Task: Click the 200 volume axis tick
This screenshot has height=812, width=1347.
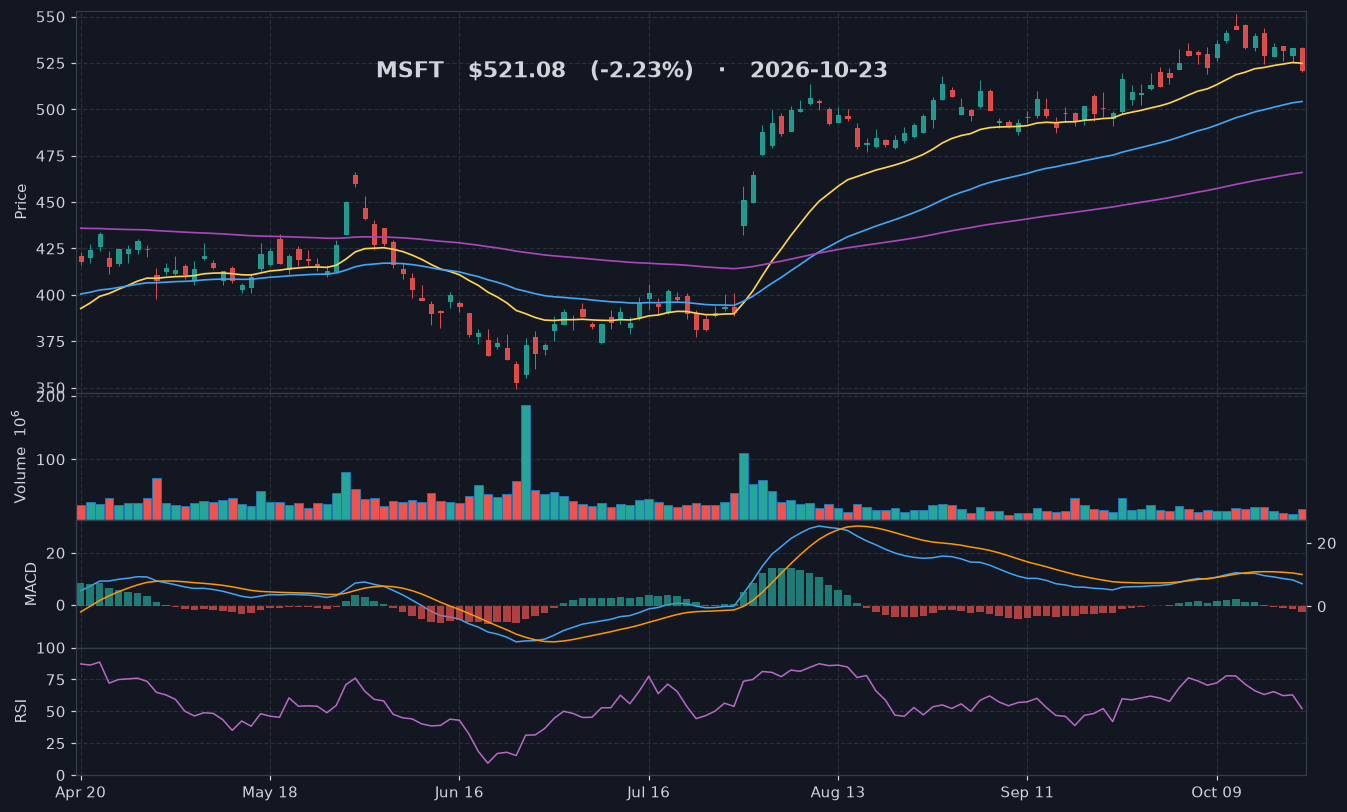Action: click(51, 397)
